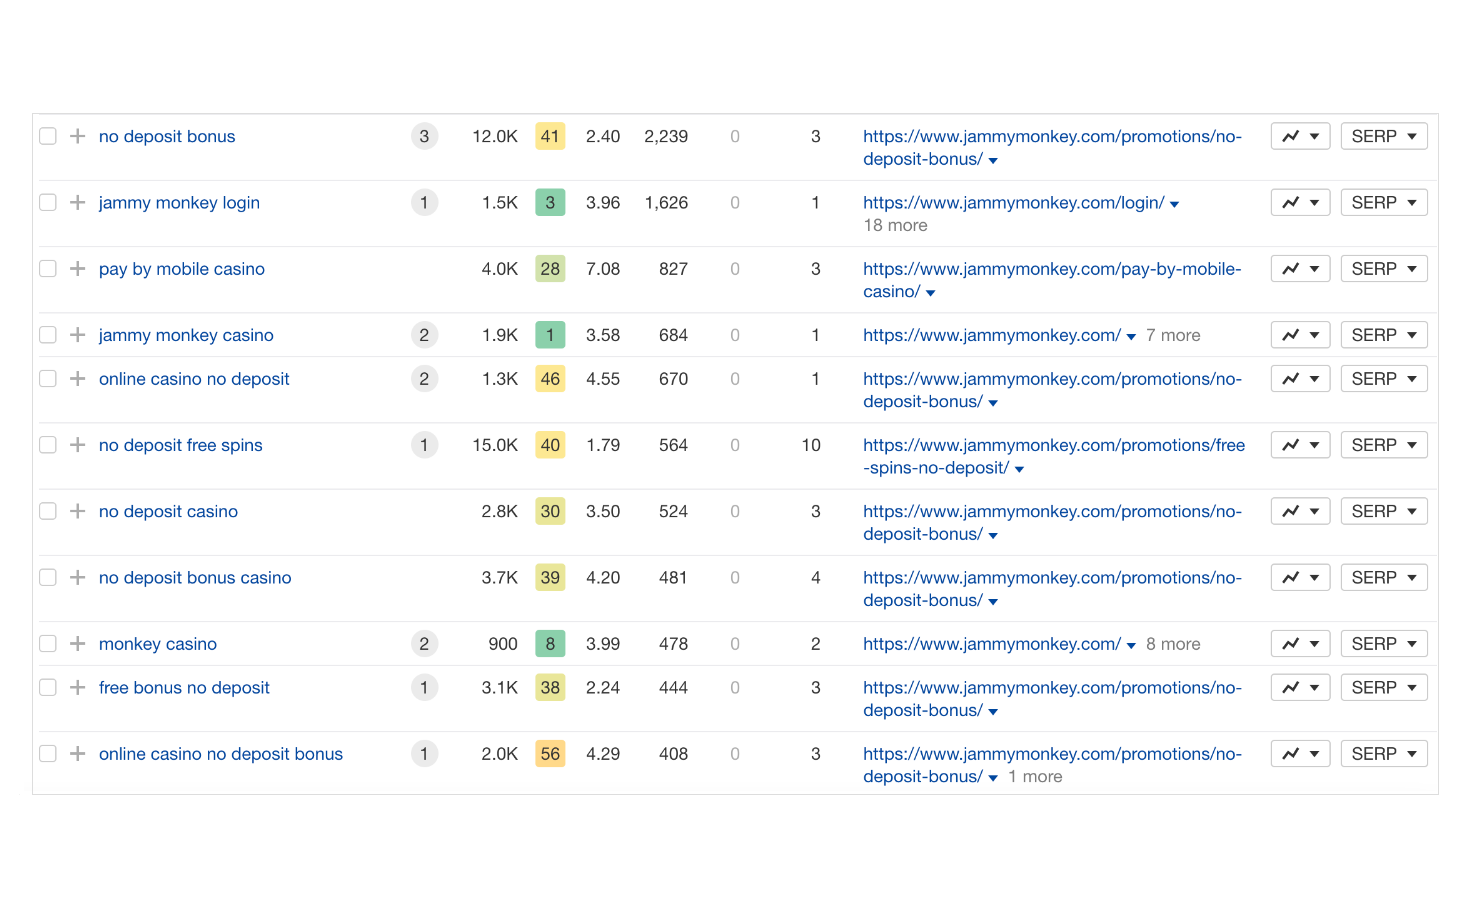Click plus icon beside 'monkey casino'

click(x=77, y=644)
